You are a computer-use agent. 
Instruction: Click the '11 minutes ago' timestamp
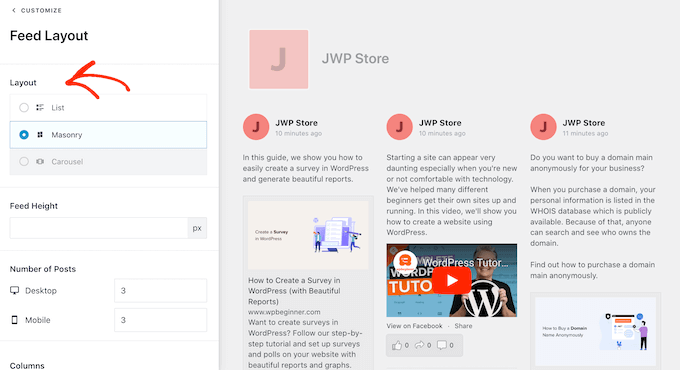click(585, 134)
